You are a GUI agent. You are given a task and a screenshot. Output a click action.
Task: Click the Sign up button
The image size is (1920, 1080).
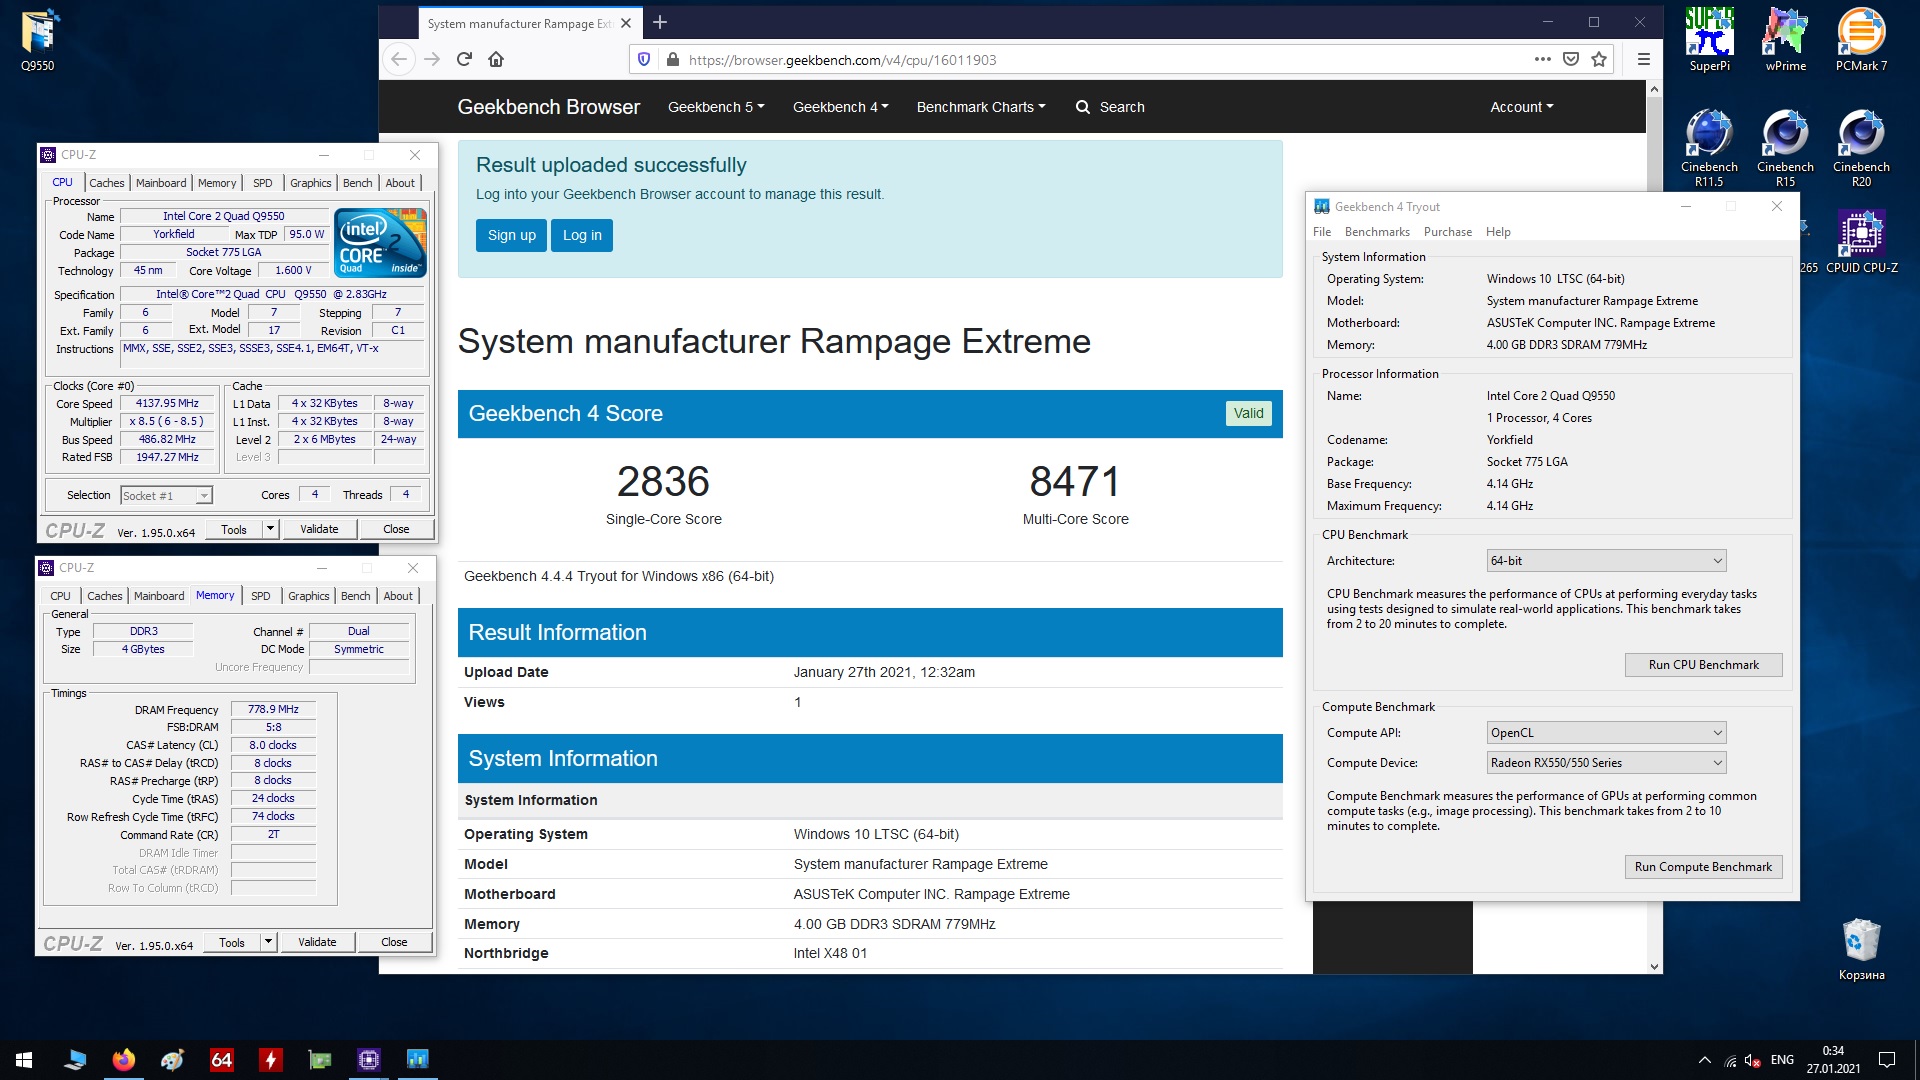point(512,235)
